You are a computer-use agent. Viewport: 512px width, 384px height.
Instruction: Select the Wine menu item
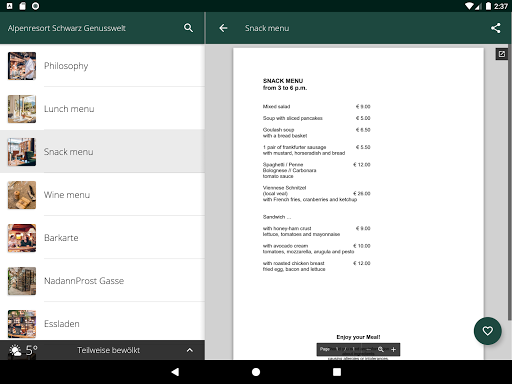(x=102, y=195)
